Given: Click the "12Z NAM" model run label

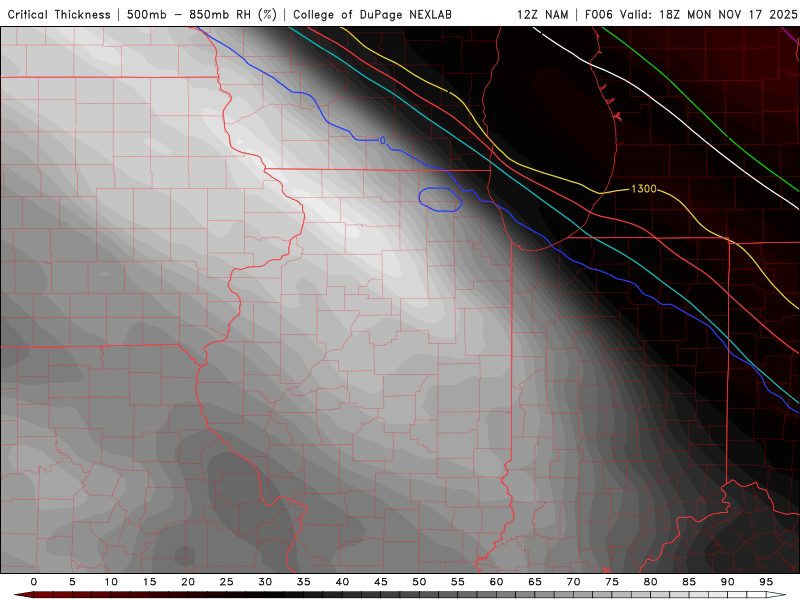Looking at the screenshot, I should (542, 14).
